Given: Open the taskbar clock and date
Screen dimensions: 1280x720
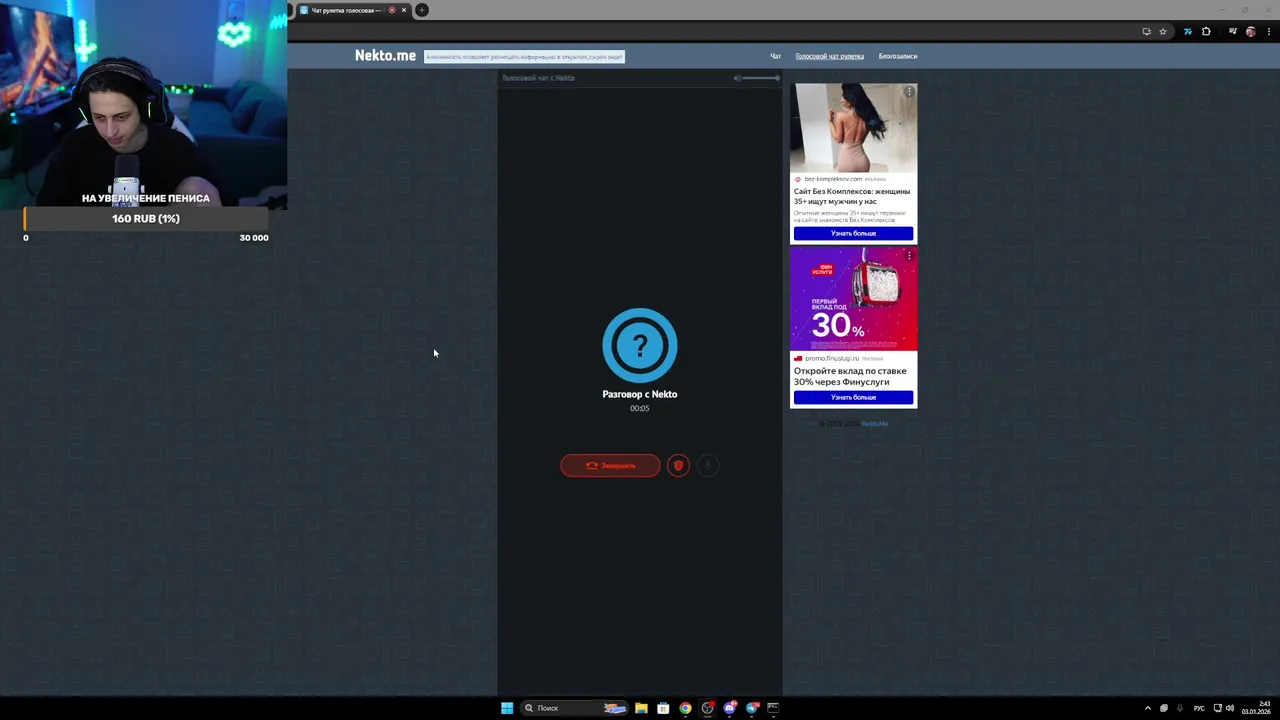Looking at the screenshot, I should point(1256,708).
